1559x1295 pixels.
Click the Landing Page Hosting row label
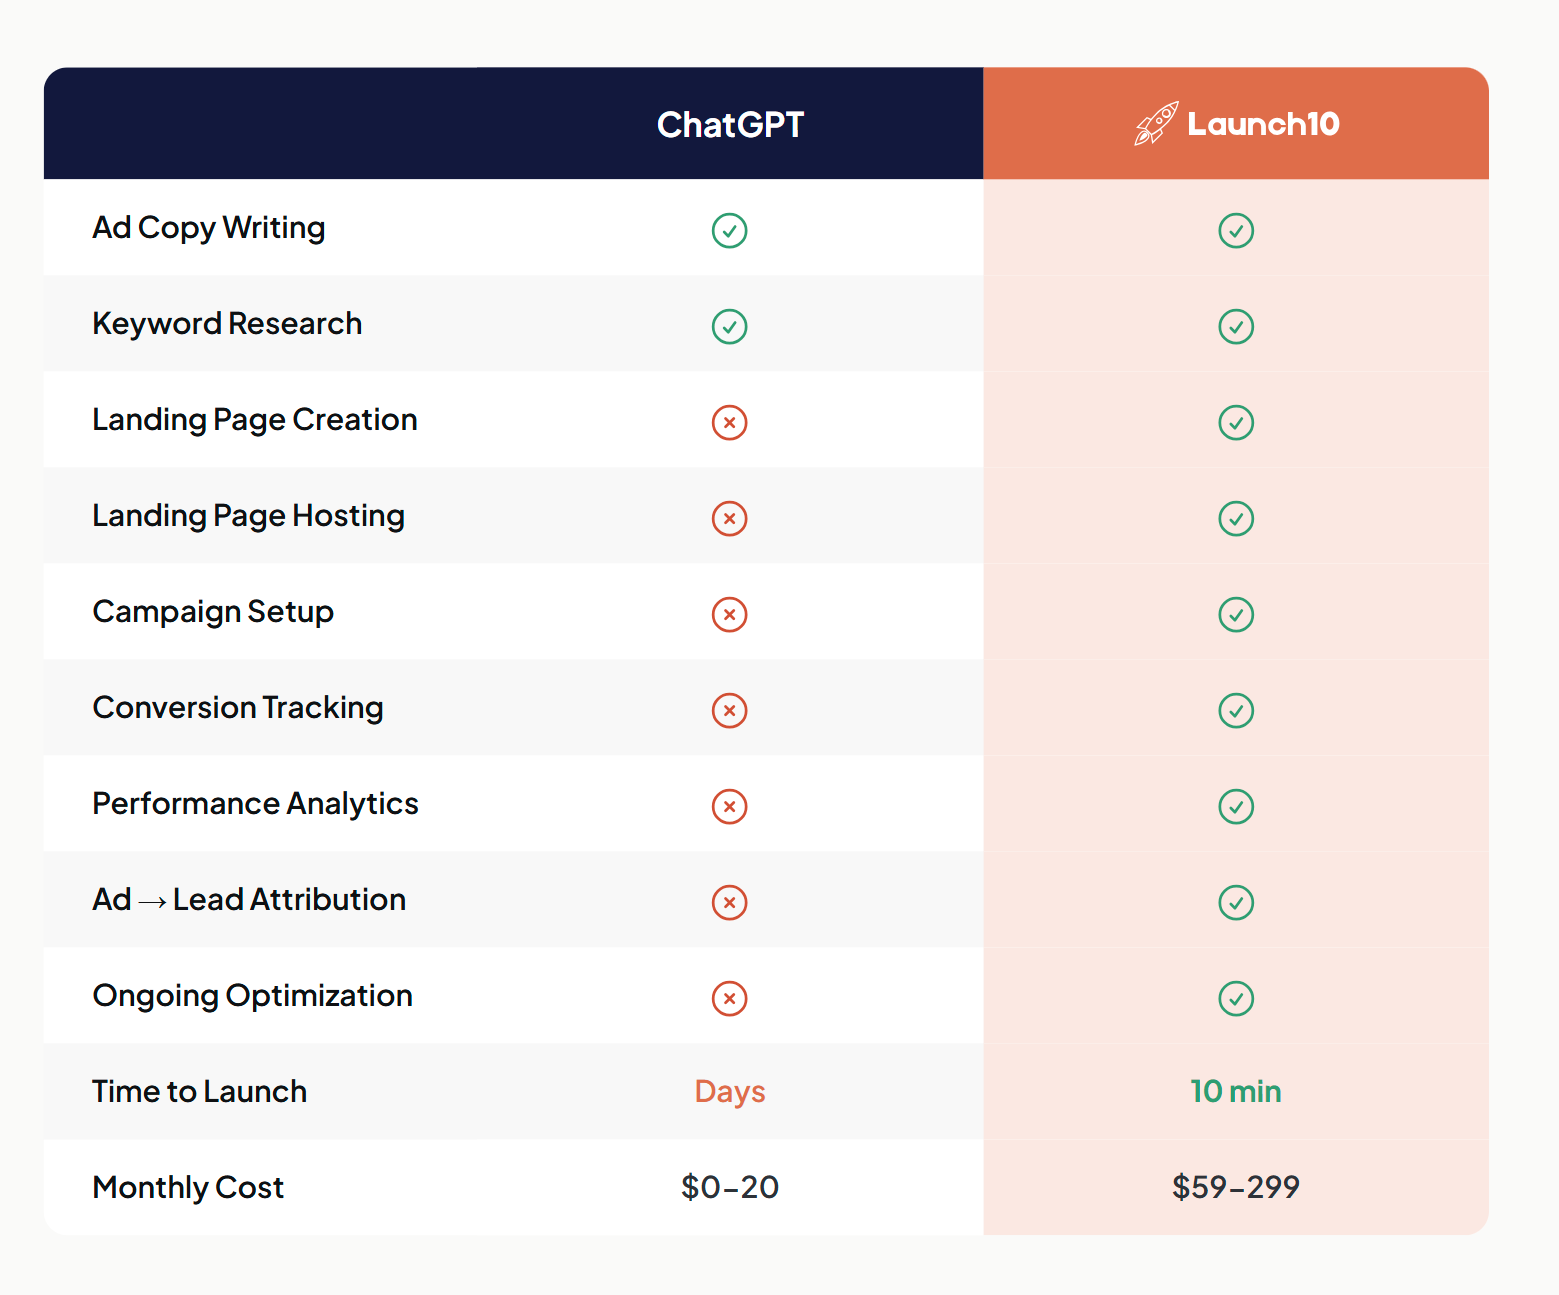[249, 517]
